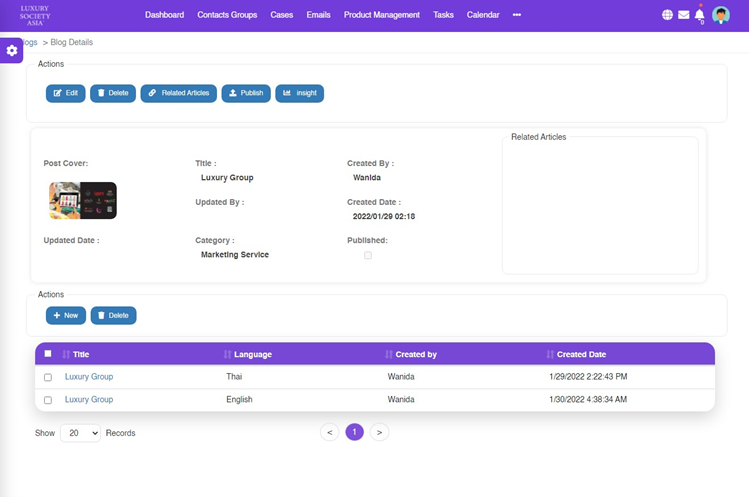Screen dimensions: 749x497
Task: Click the Publish upload button
Action: (246, 93)
